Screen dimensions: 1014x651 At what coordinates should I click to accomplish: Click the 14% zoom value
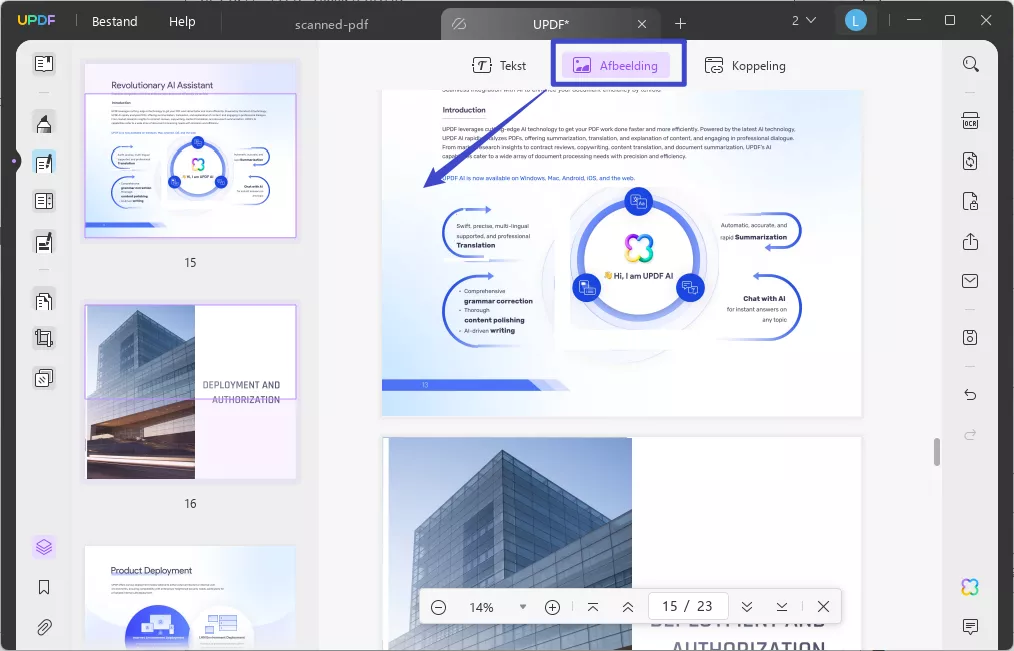coord(481,607)
